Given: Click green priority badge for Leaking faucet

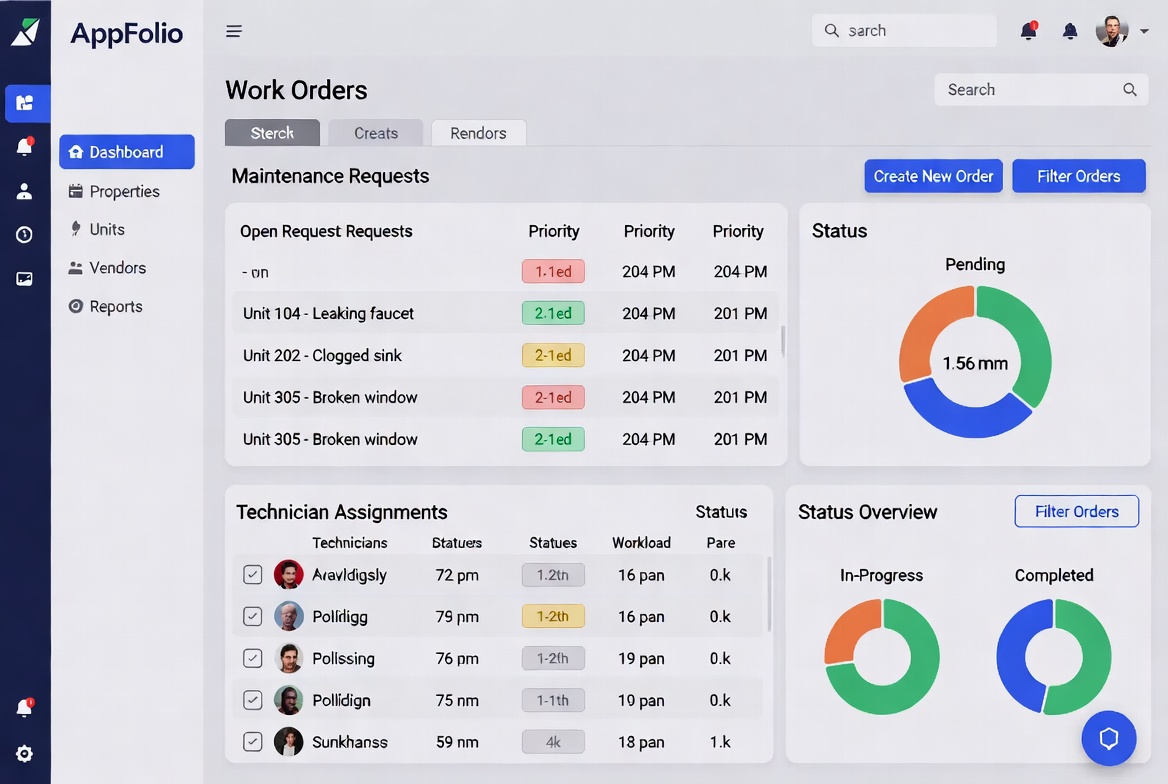Looking at the screenshot, I should pos(553,313).
